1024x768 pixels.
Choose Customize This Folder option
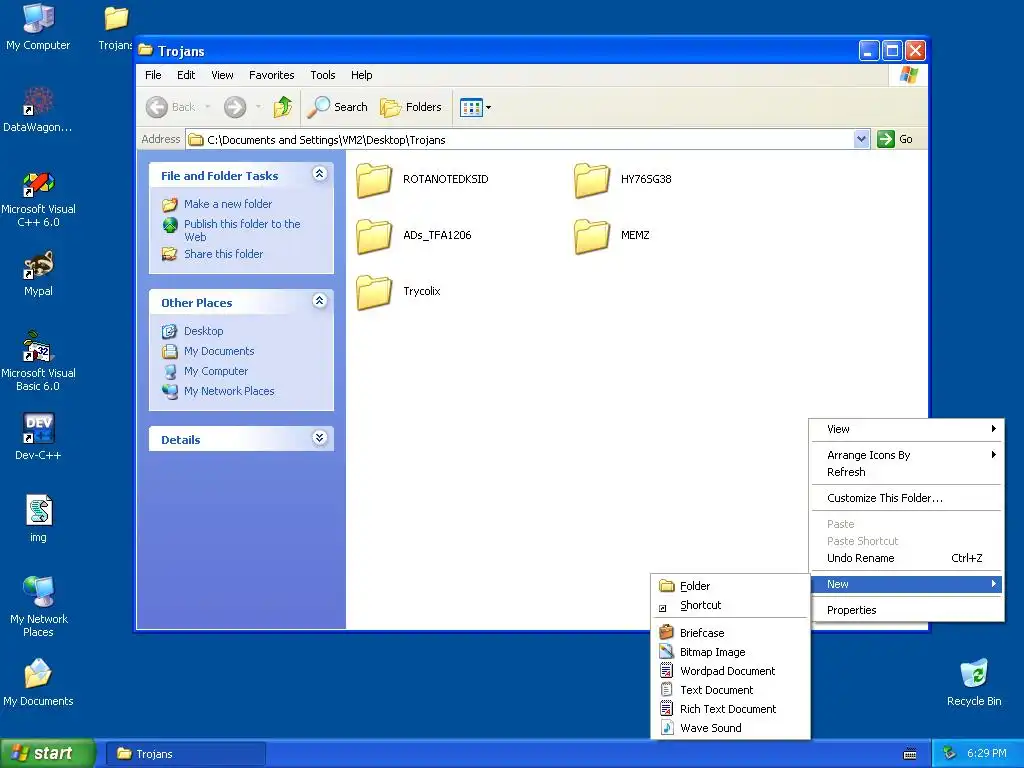pyautogui.click(x=906, y=498)
